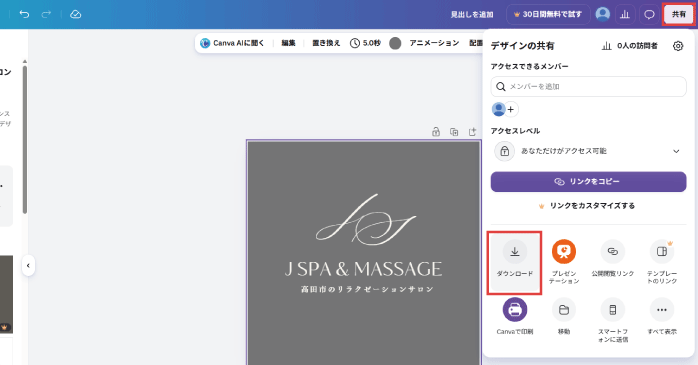This screenshot has width=698, height=365.
Task: Click すべて表示 three dots icon
Action: click(x=662, y=309)
